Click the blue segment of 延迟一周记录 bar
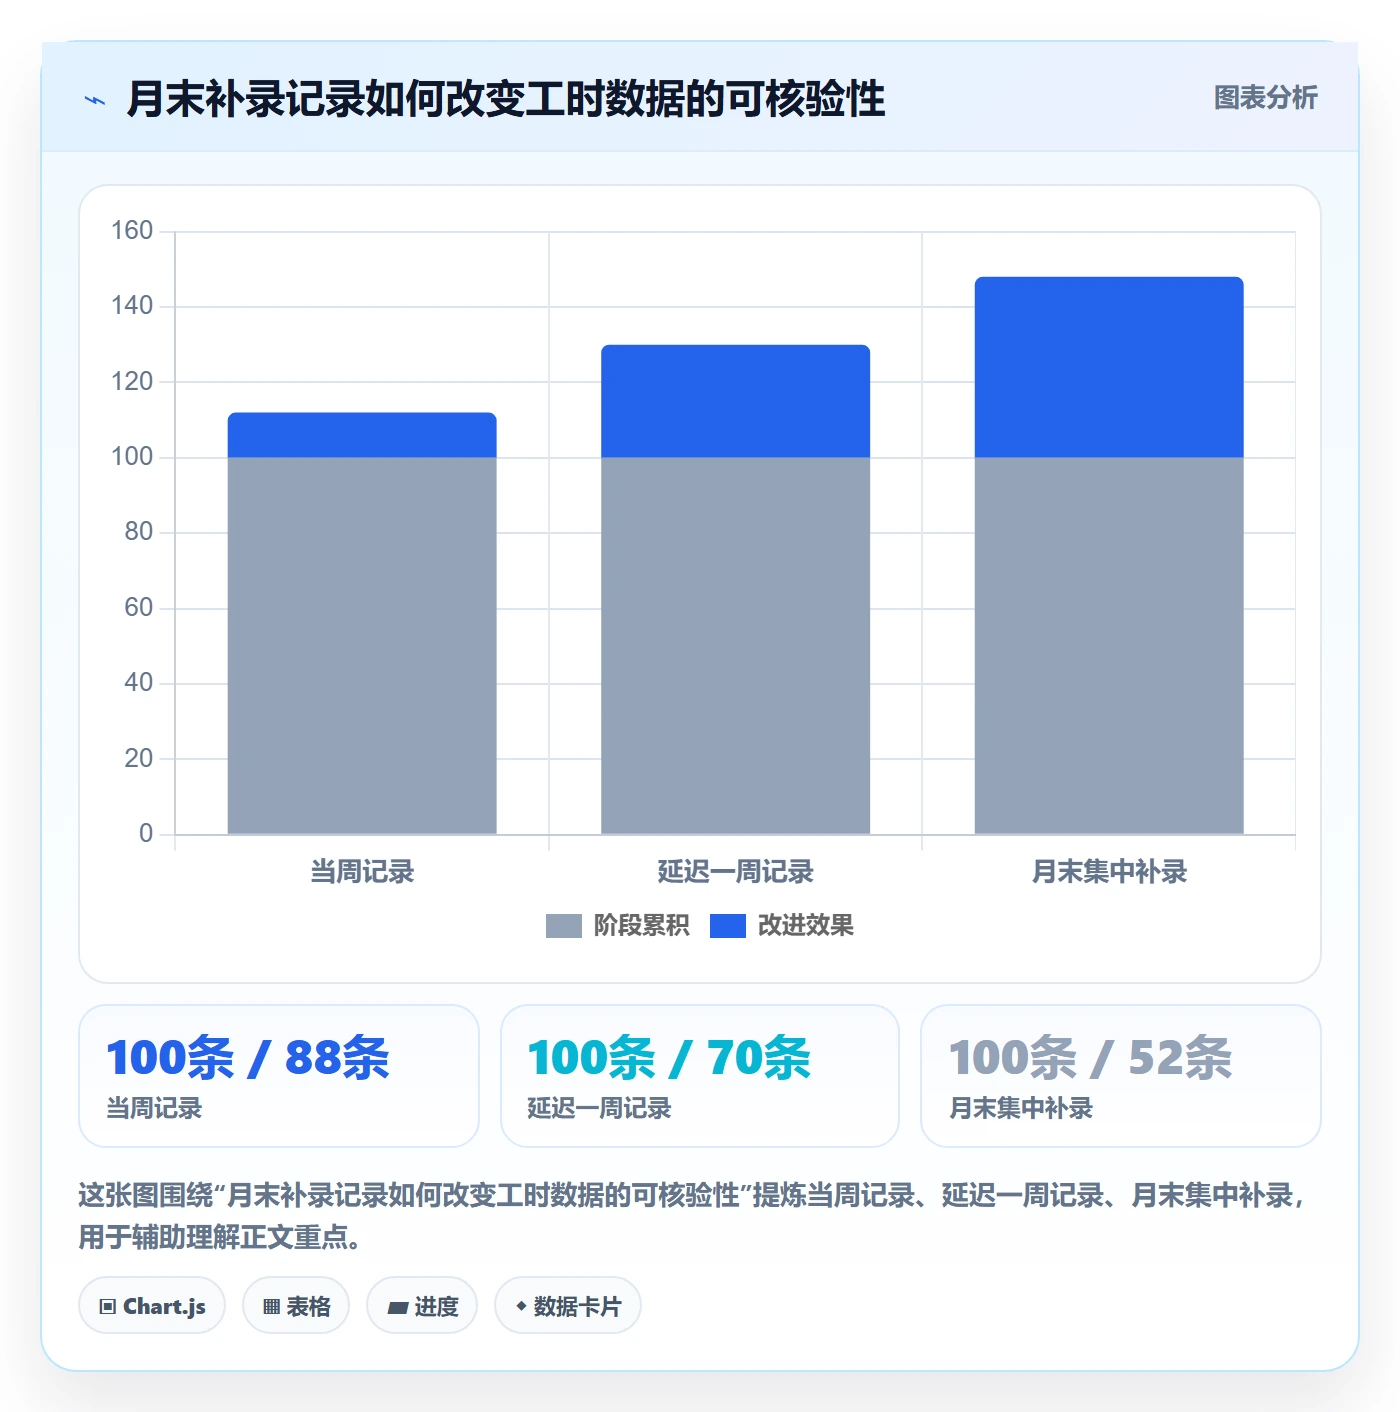This screenshot has width=1400, height=1412. tap(735, 401)
